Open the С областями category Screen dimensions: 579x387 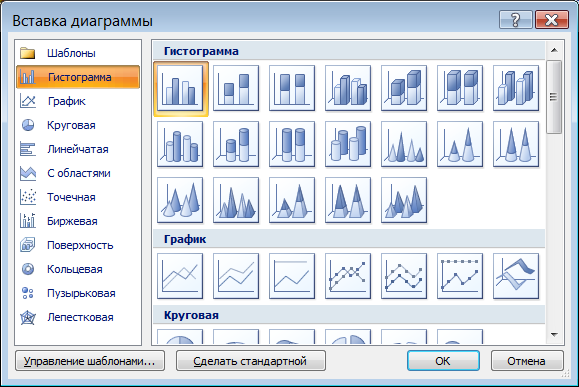click(78, 173)
